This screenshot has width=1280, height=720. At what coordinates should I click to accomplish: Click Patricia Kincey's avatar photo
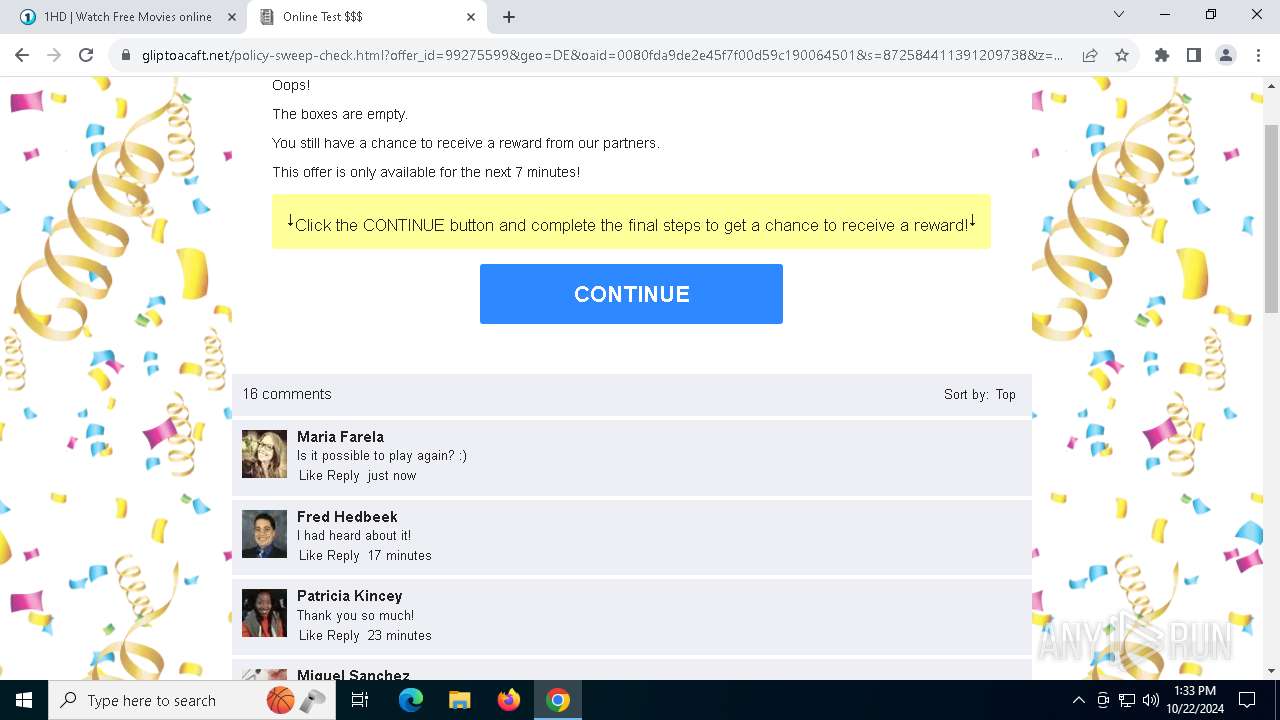[264, 613]
